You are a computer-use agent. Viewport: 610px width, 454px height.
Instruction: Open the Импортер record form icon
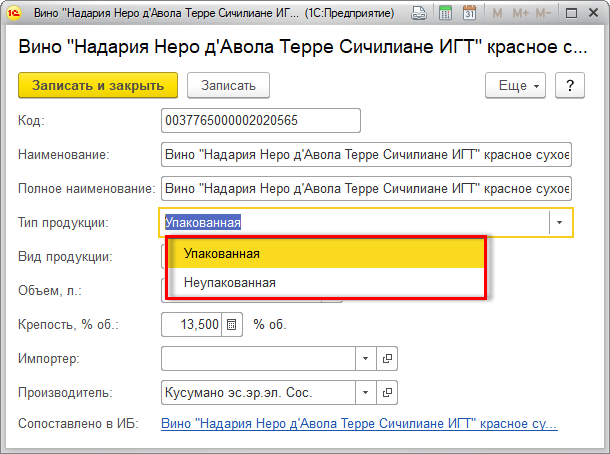[x=388, y=358]
